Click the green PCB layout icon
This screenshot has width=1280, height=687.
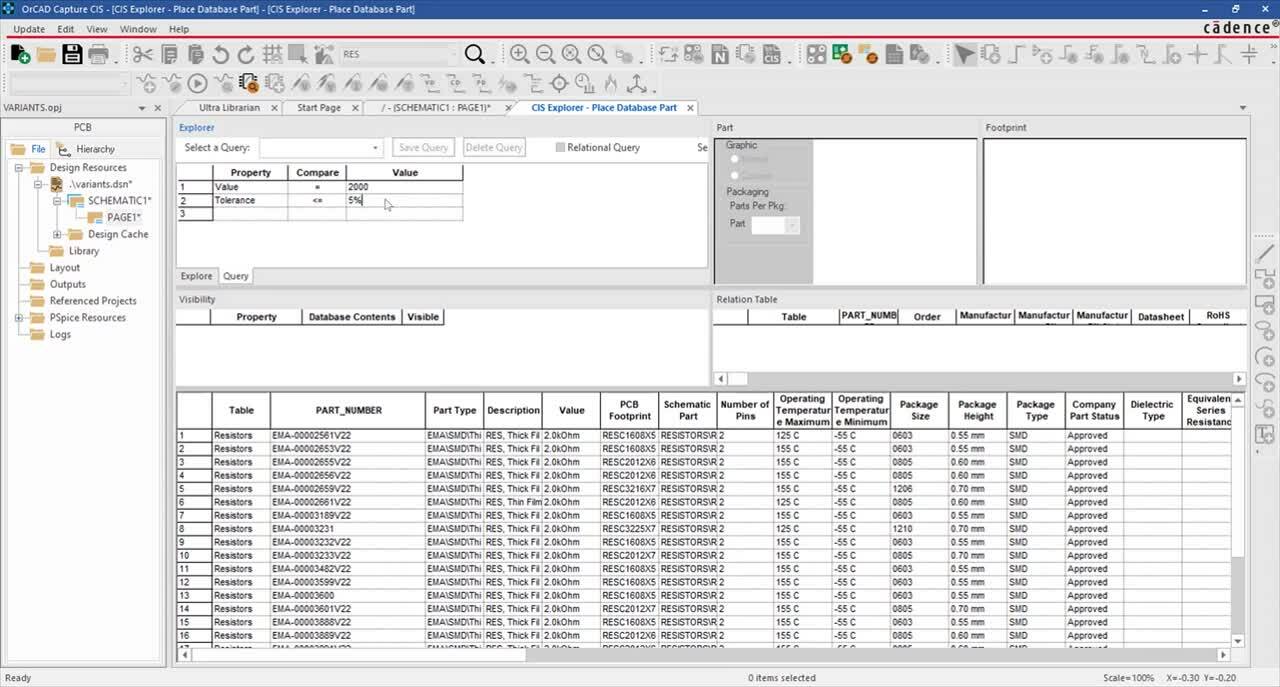point(843,54)
